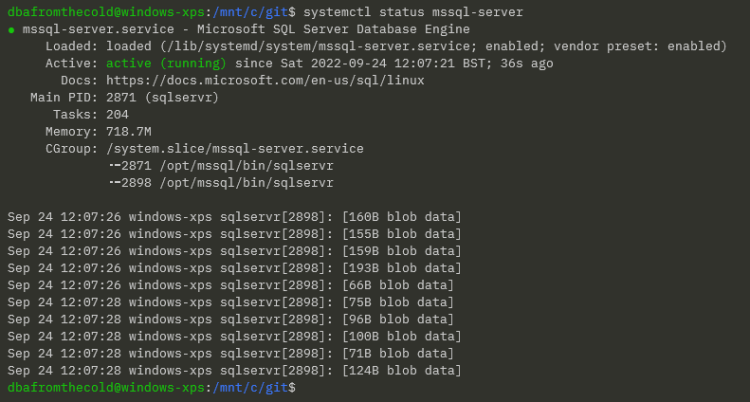Viewport: 750px width, 402px height.
Task: Click the [193B blob data] log entry
Action: click(401, 268)
